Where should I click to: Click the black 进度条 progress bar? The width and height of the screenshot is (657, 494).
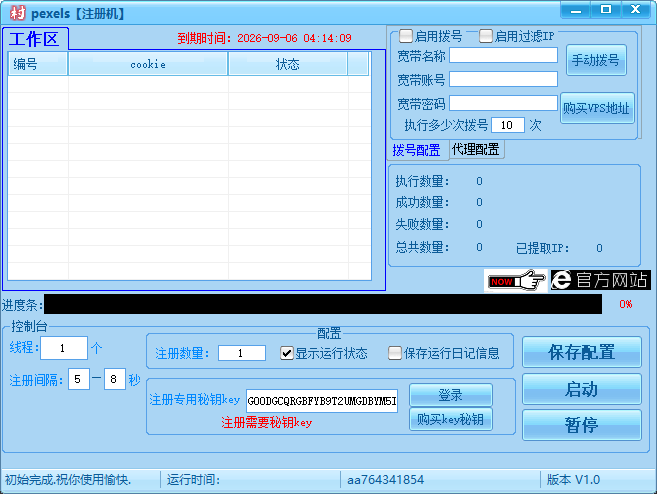point(322,304)
